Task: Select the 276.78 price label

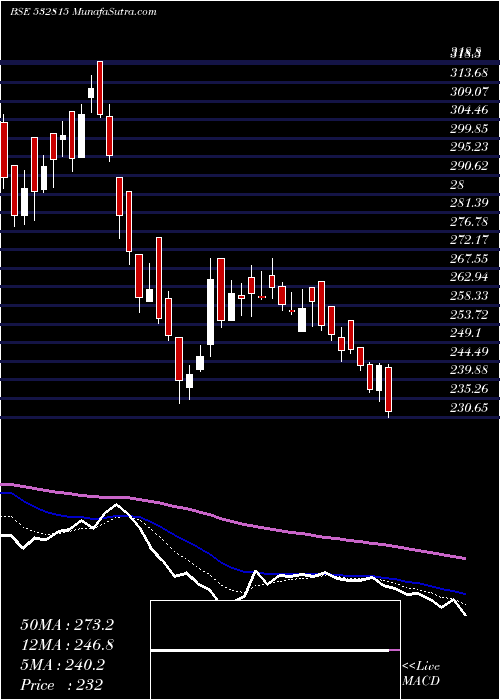Action: [x=469, y=221]
